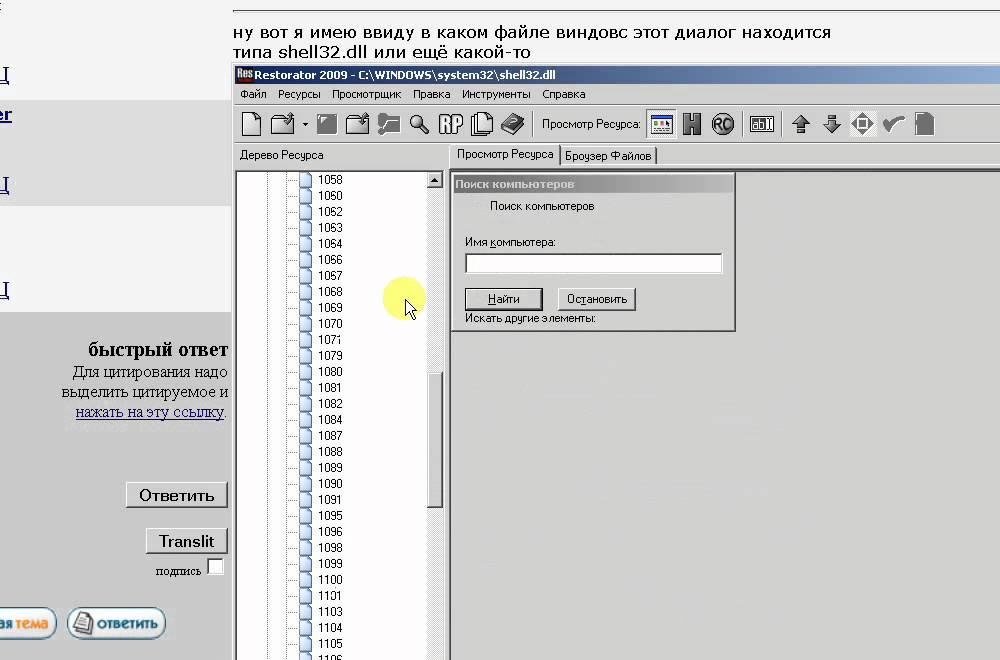Click 'Поиск компьютеров' dialog title bar
This screenshot has width=1000, height=660.
coord(592,184)
